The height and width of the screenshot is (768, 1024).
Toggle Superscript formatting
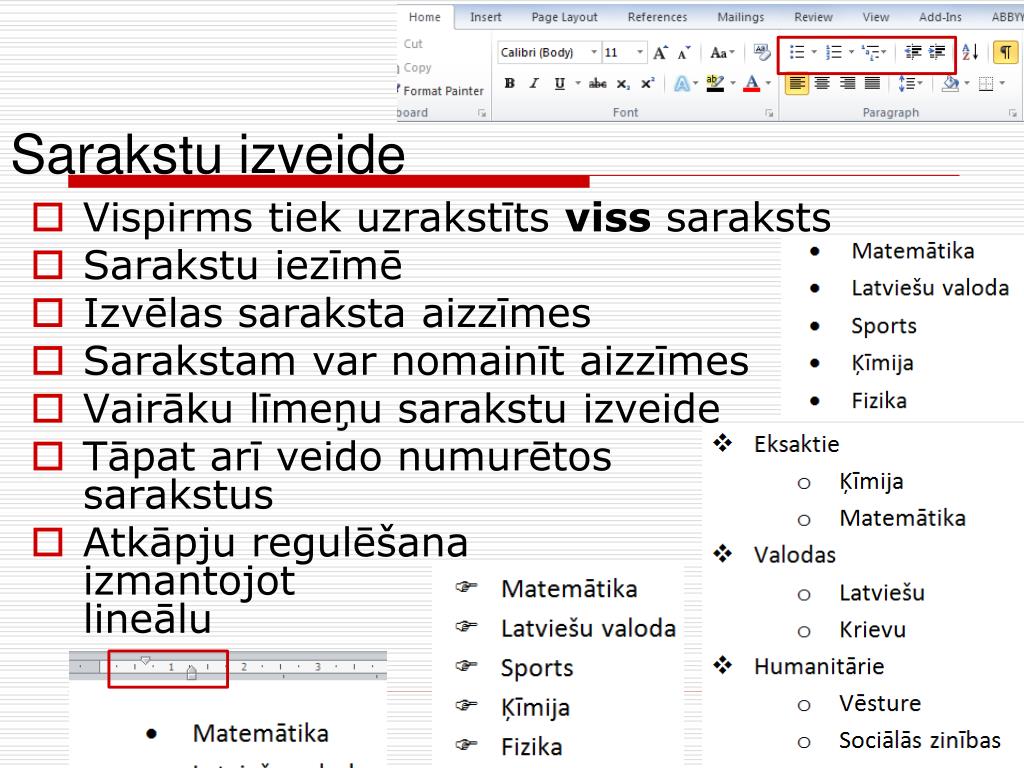point(647,84)
